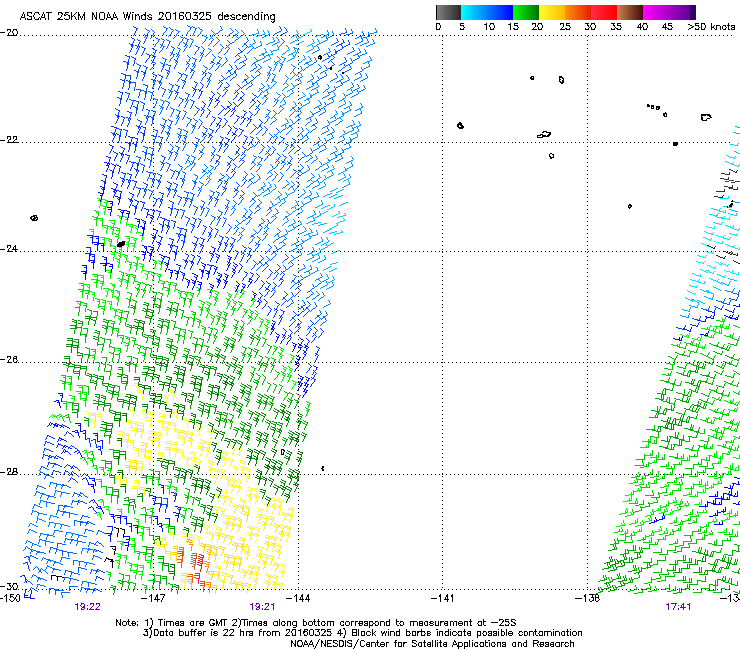
Task: Click the NOAA/NESDIS Center credit line
Action: tap(432, 644)
